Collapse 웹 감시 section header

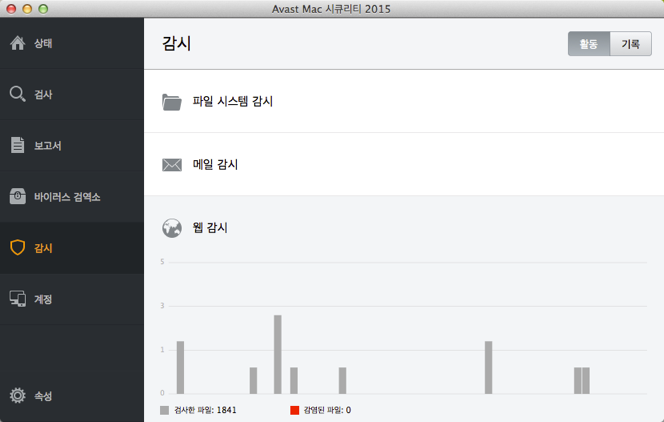[x=404, y=228]
